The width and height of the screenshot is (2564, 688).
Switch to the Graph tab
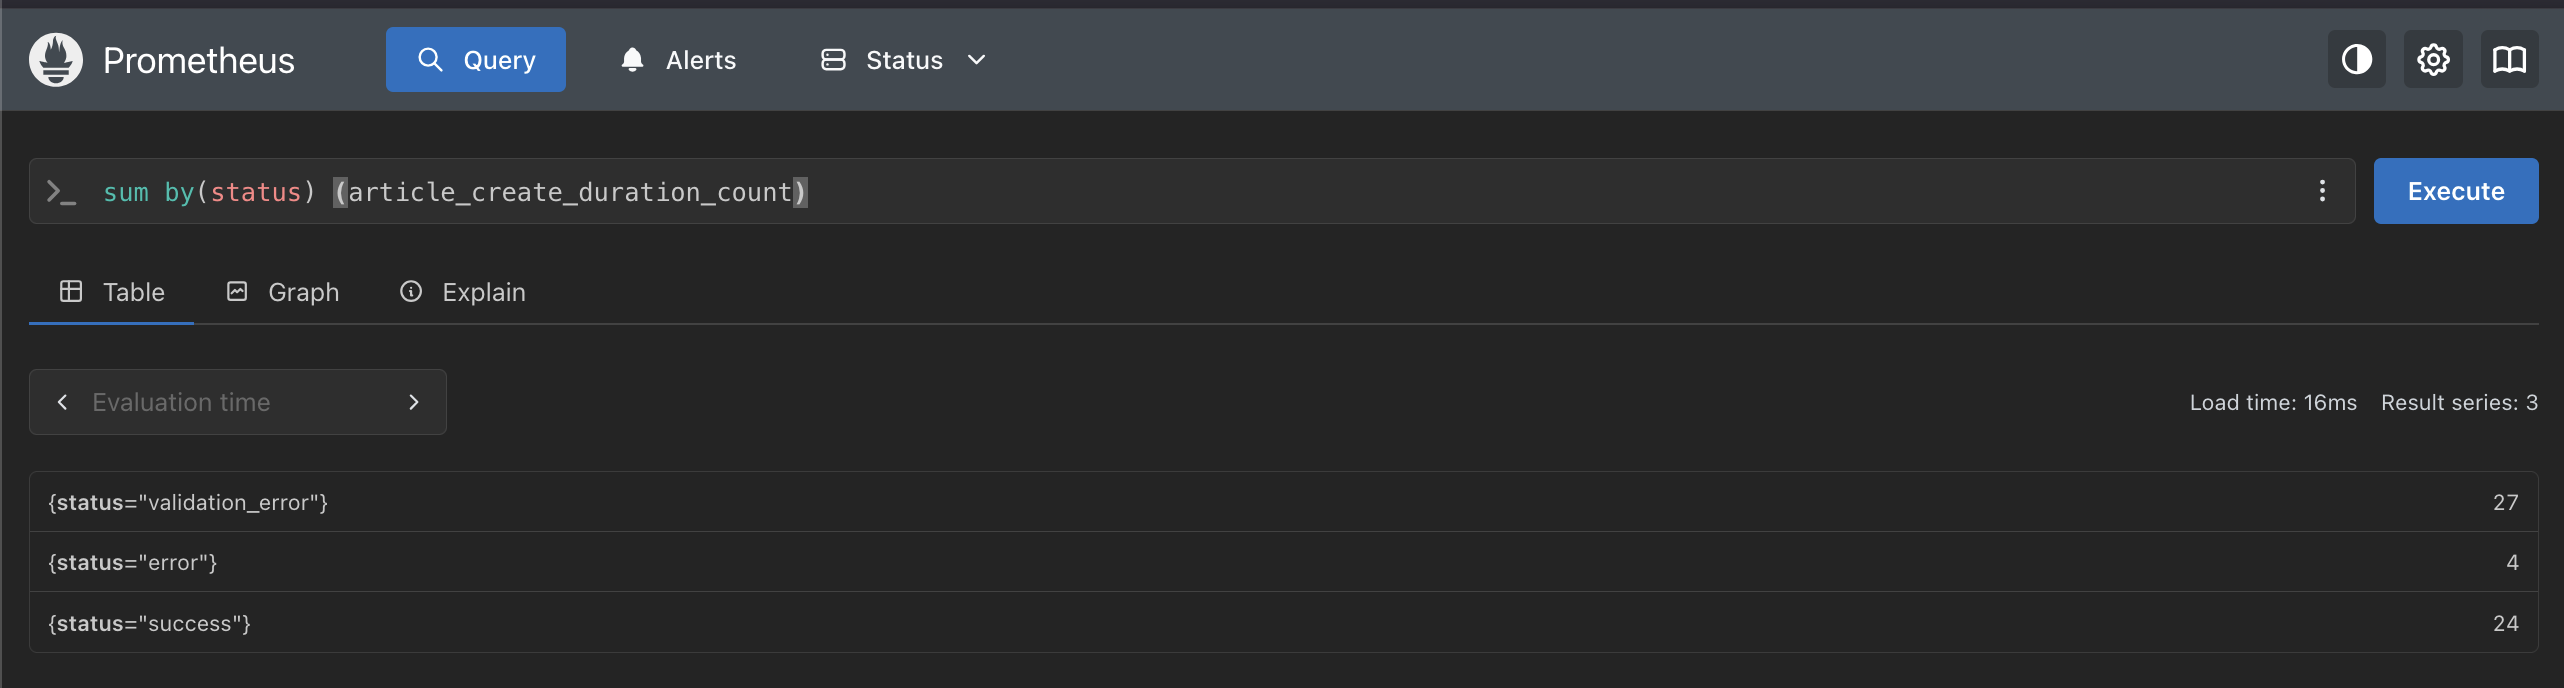[x=283, y=292]
